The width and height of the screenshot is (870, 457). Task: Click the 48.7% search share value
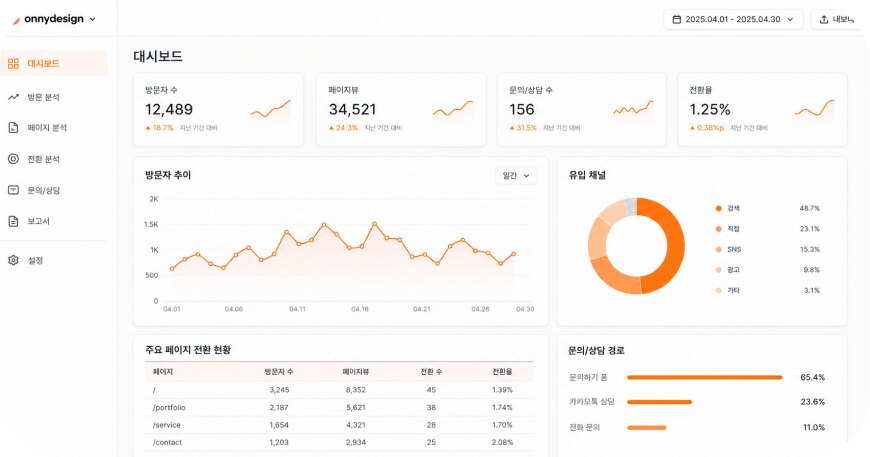pyautogui.click(x=810, y=209)
